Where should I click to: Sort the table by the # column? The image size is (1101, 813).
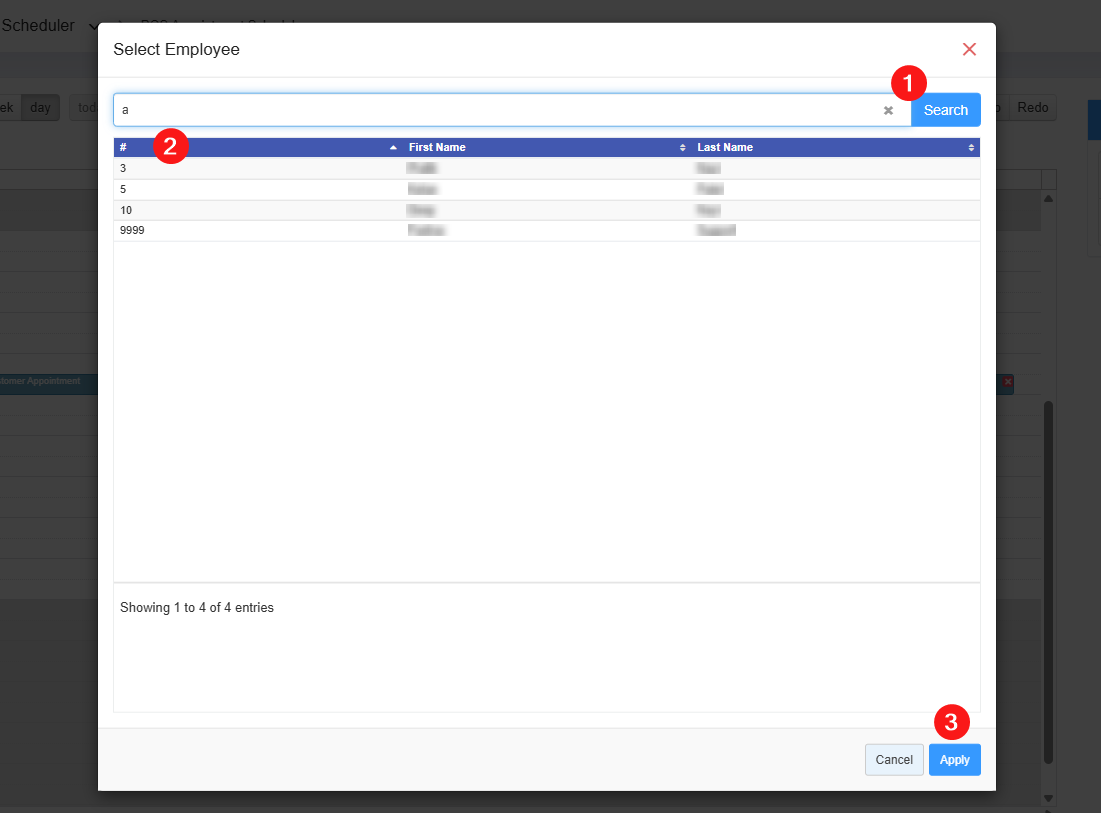257,147
